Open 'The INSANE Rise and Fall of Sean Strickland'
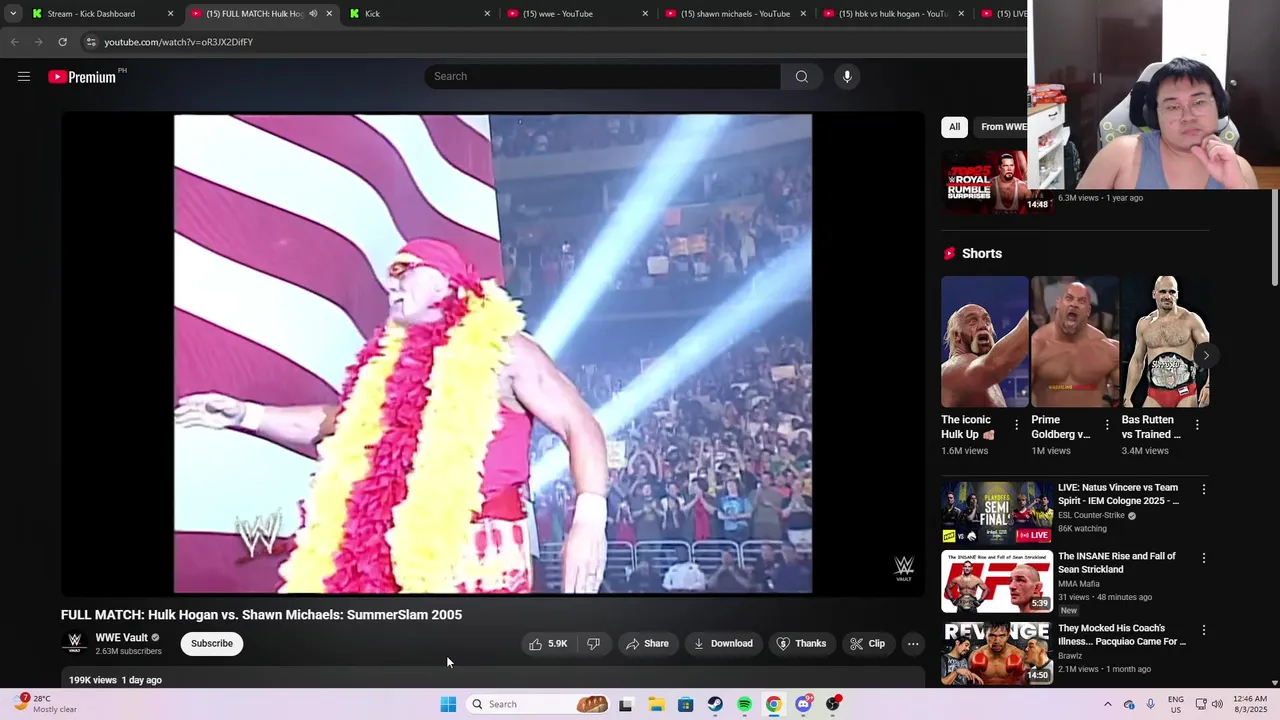 pos(1117,562)
